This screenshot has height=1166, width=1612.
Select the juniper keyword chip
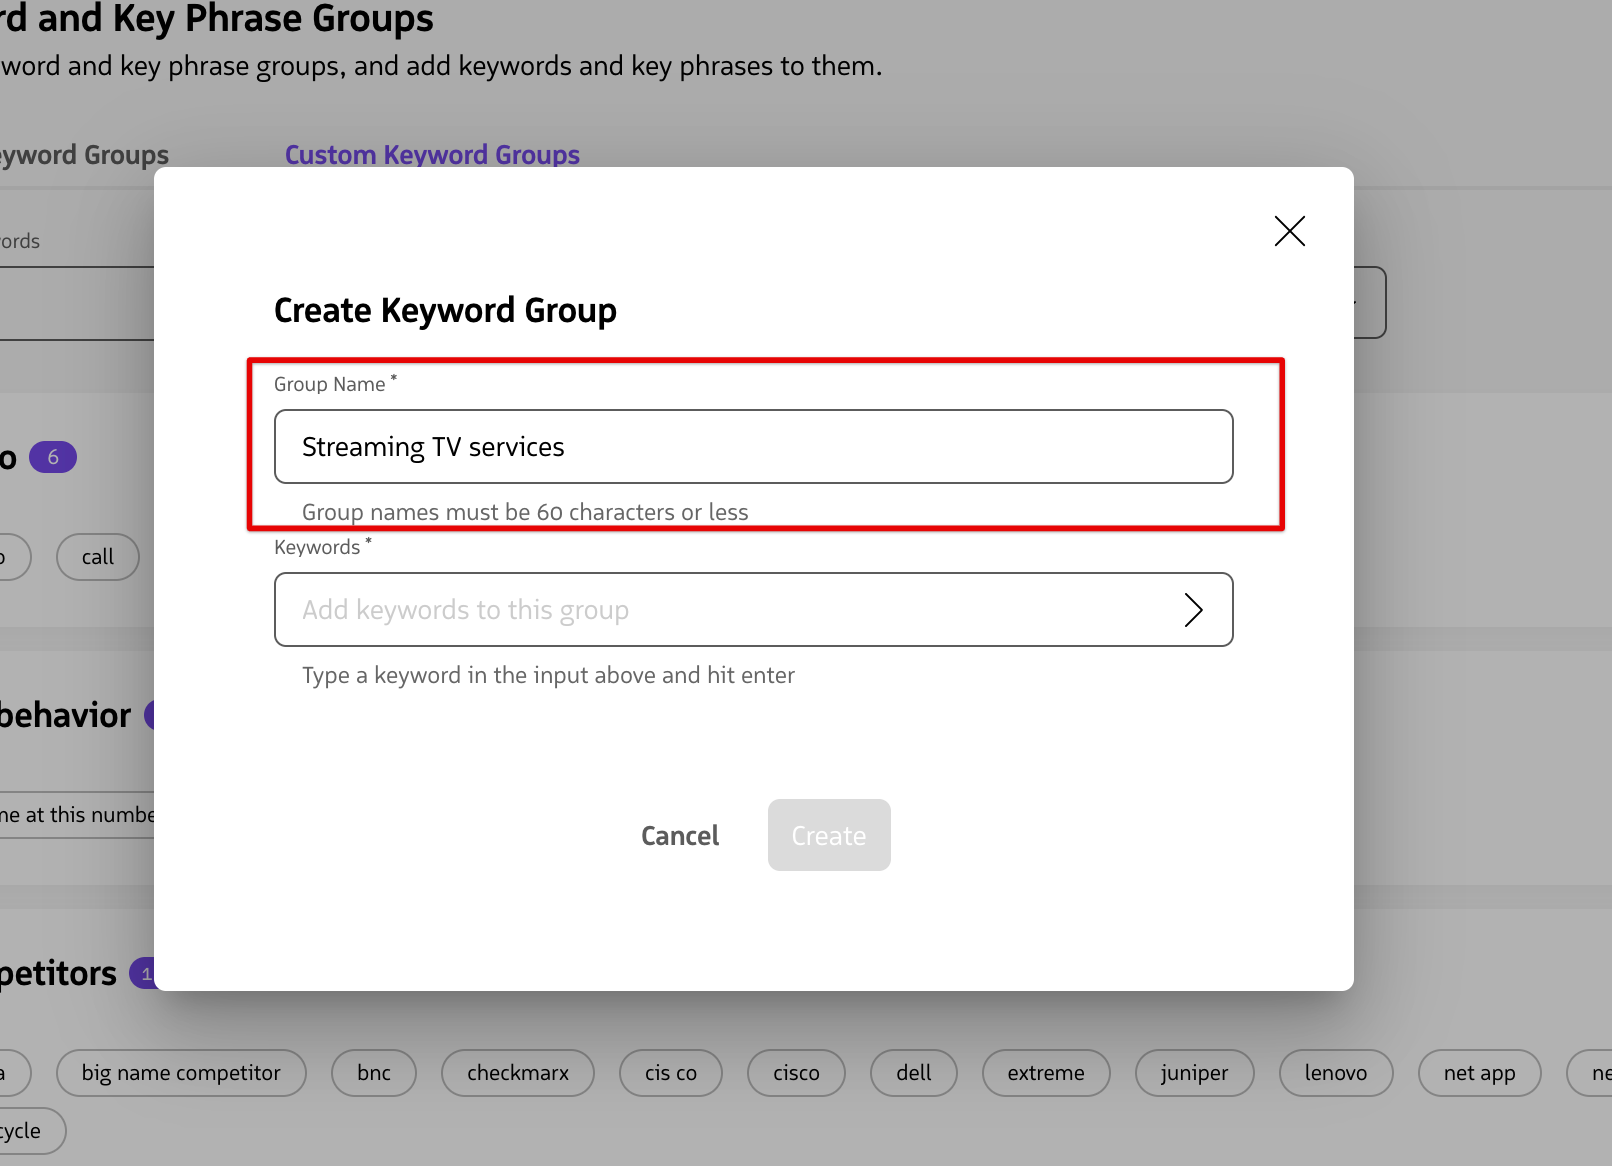pos(1194,1072)
